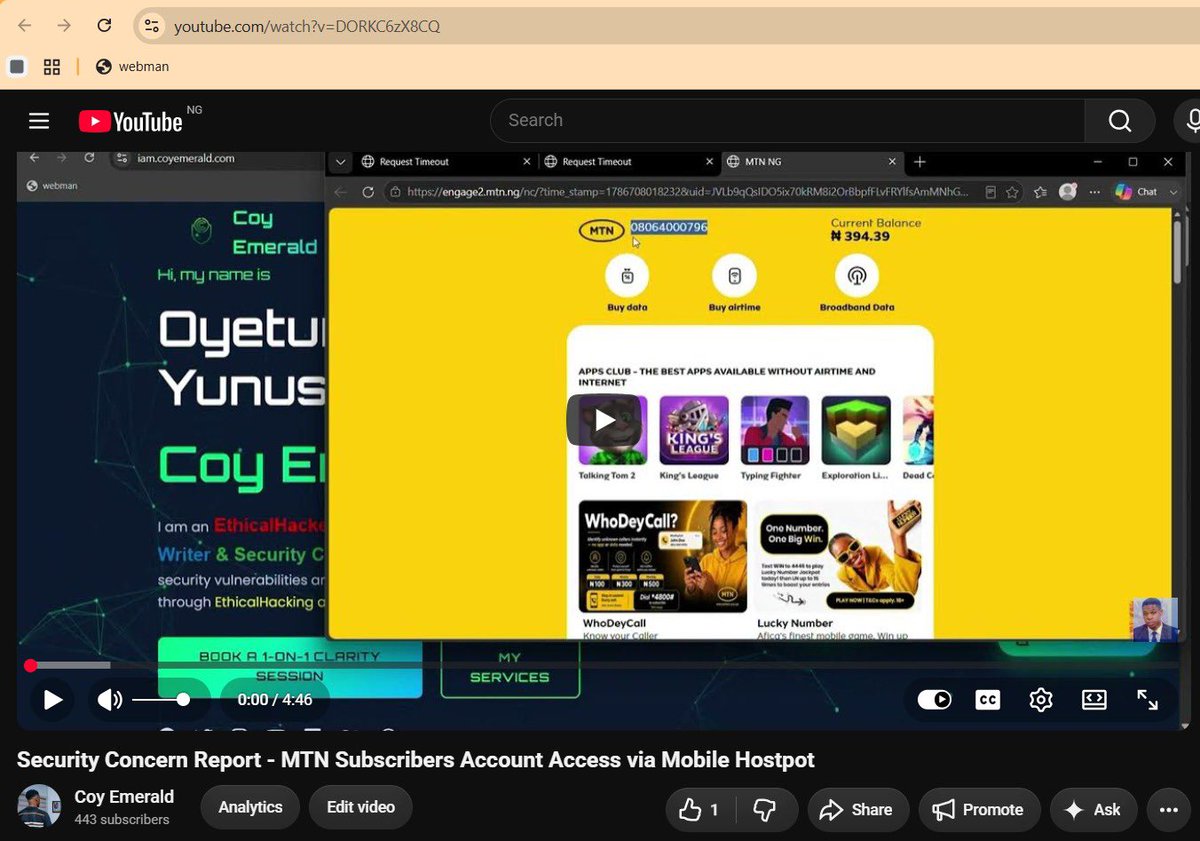
Task: Focus the YouTube Search box
Action: (x=787, y=120)
